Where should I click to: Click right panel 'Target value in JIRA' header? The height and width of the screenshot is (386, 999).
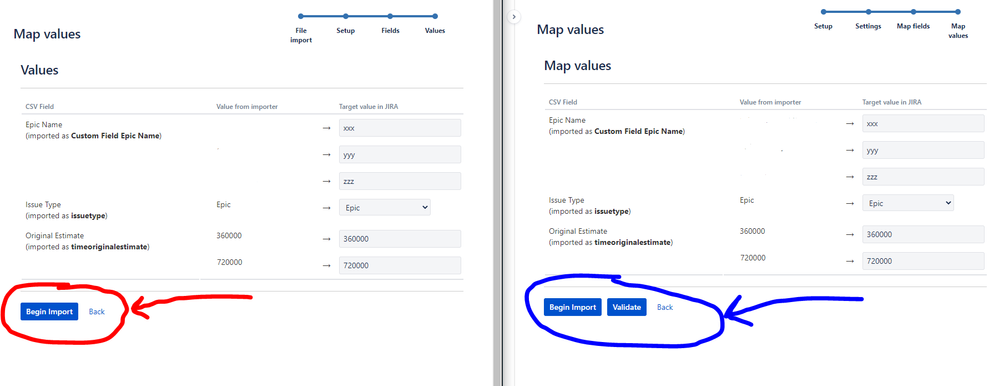[x=891, y=102]
